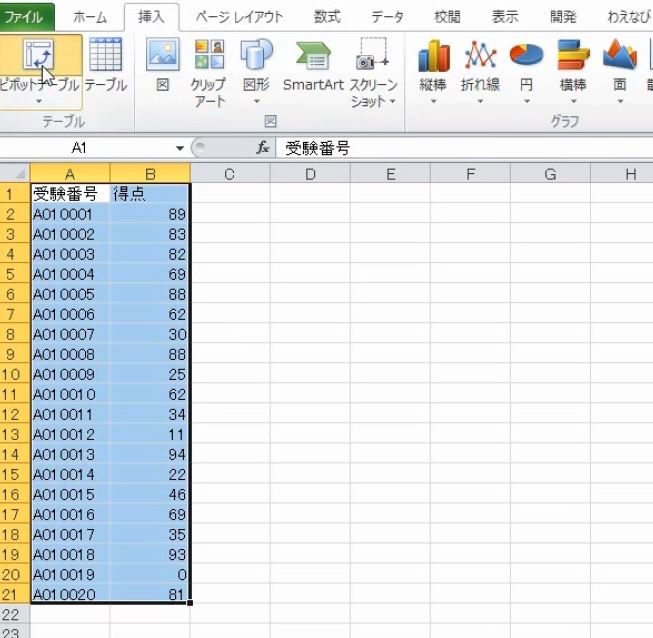The width and height of the screenshot is (653, 638).
Task: Open the 円 chart dropdown arrow
Action: [x=526, y=101]
